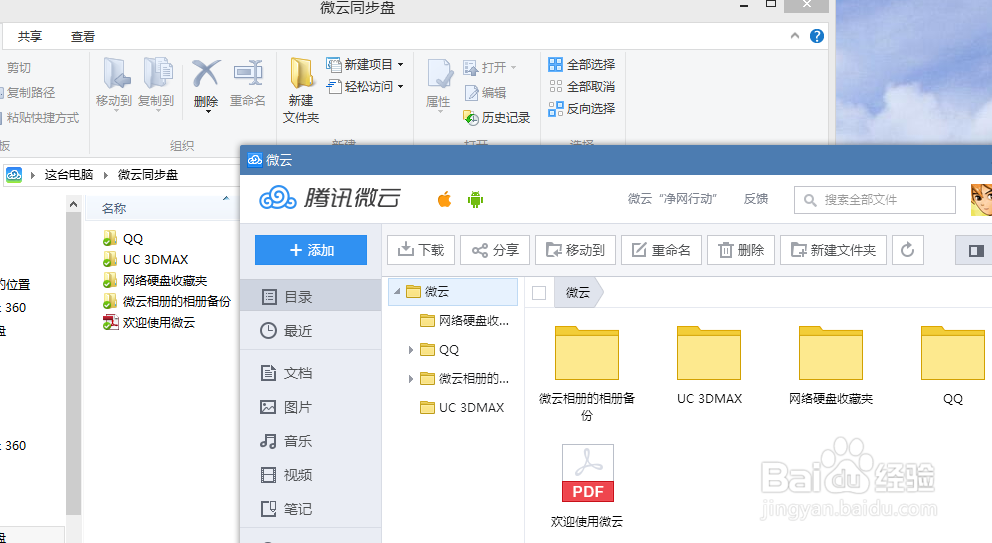The width and height of the screenshot is (992, 543).
Task: Check the select-all checkbox beside 微云 breadcrumb
Action: click(x=539, y=293)
